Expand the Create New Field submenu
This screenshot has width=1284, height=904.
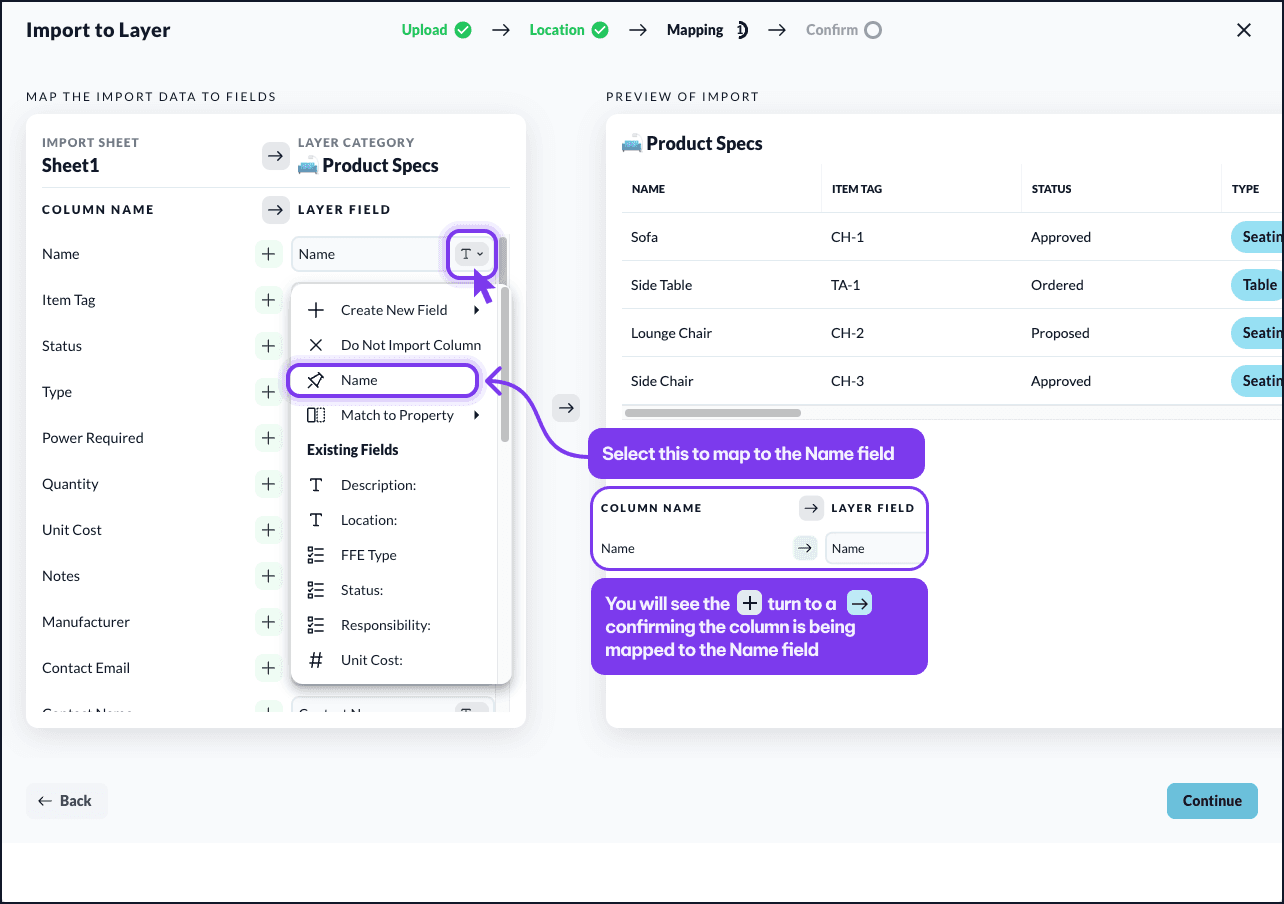pyautogui.click(x=396, y=310)
